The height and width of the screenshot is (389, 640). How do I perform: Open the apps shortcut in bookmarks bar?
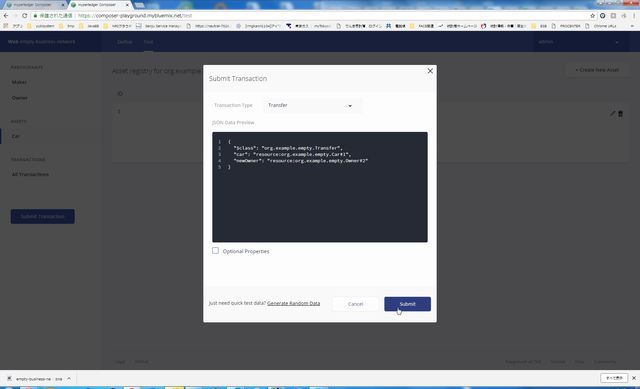pos(13,26)
